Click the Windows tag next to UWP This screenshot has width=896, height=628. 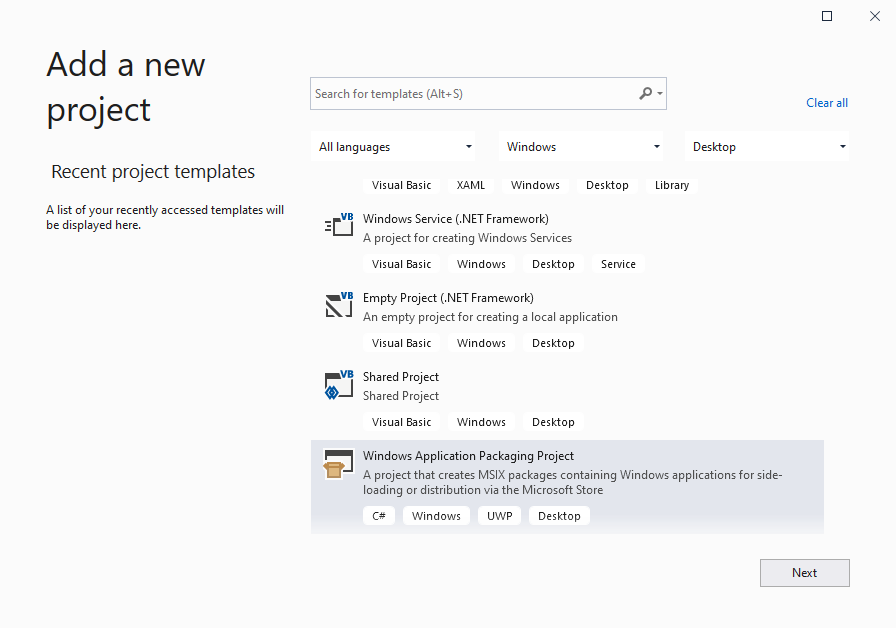tap(436, 516)
